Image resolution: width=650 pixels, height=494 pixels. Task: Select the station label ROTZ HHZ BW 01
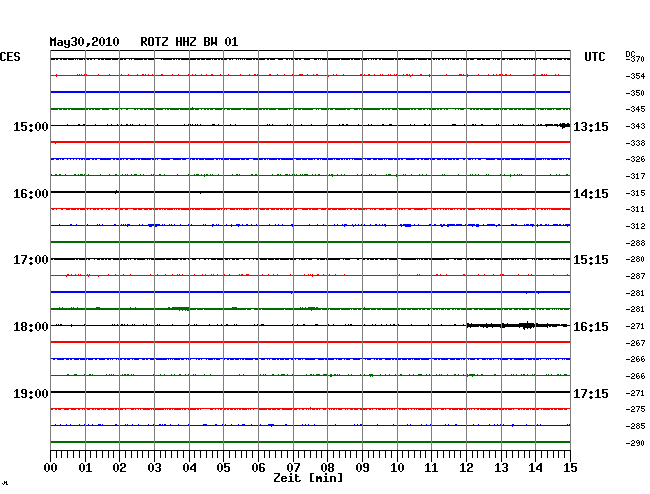click(189, 42)
